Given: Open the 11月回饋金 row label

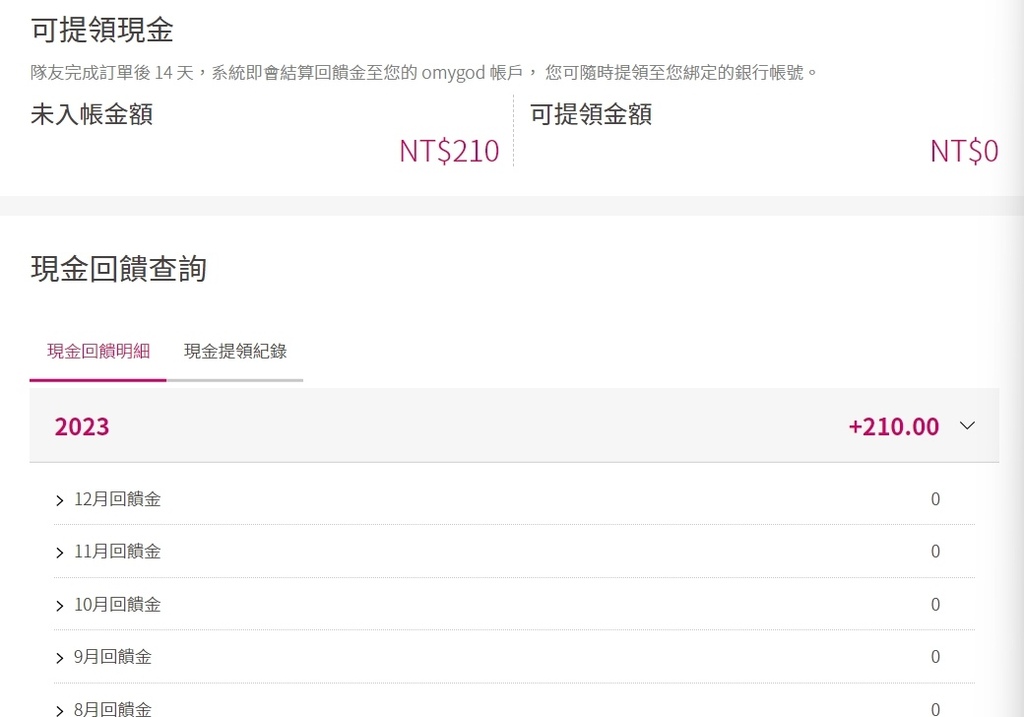Looking at the screenshot, I should [x=118, y=552].
